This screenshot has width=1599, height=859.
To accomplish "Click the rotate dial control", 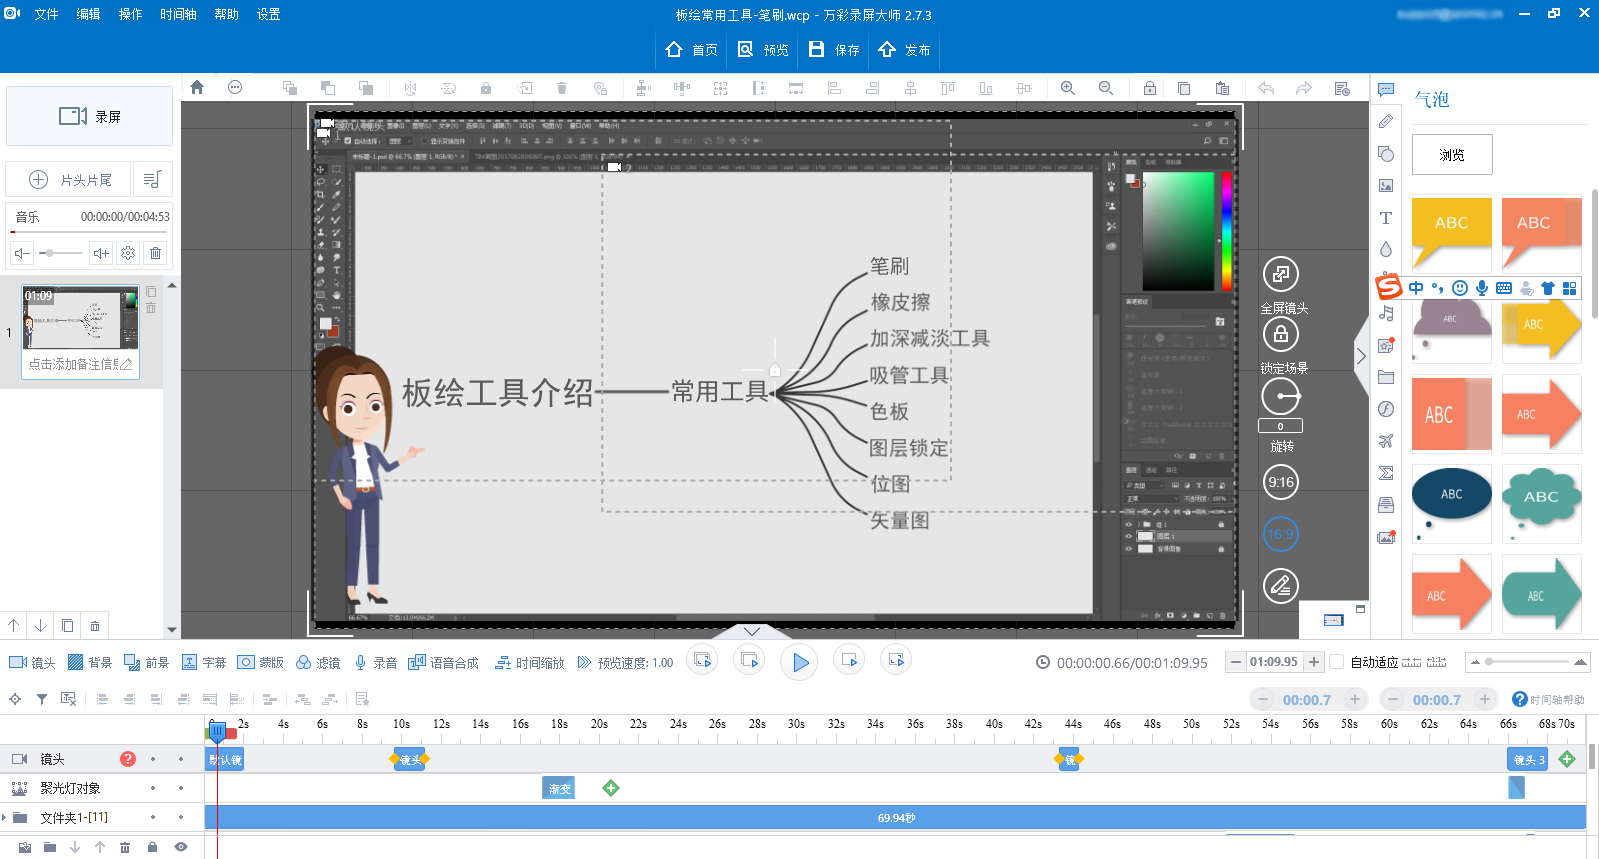I will pyautogui.click(x=1281, y=397).
